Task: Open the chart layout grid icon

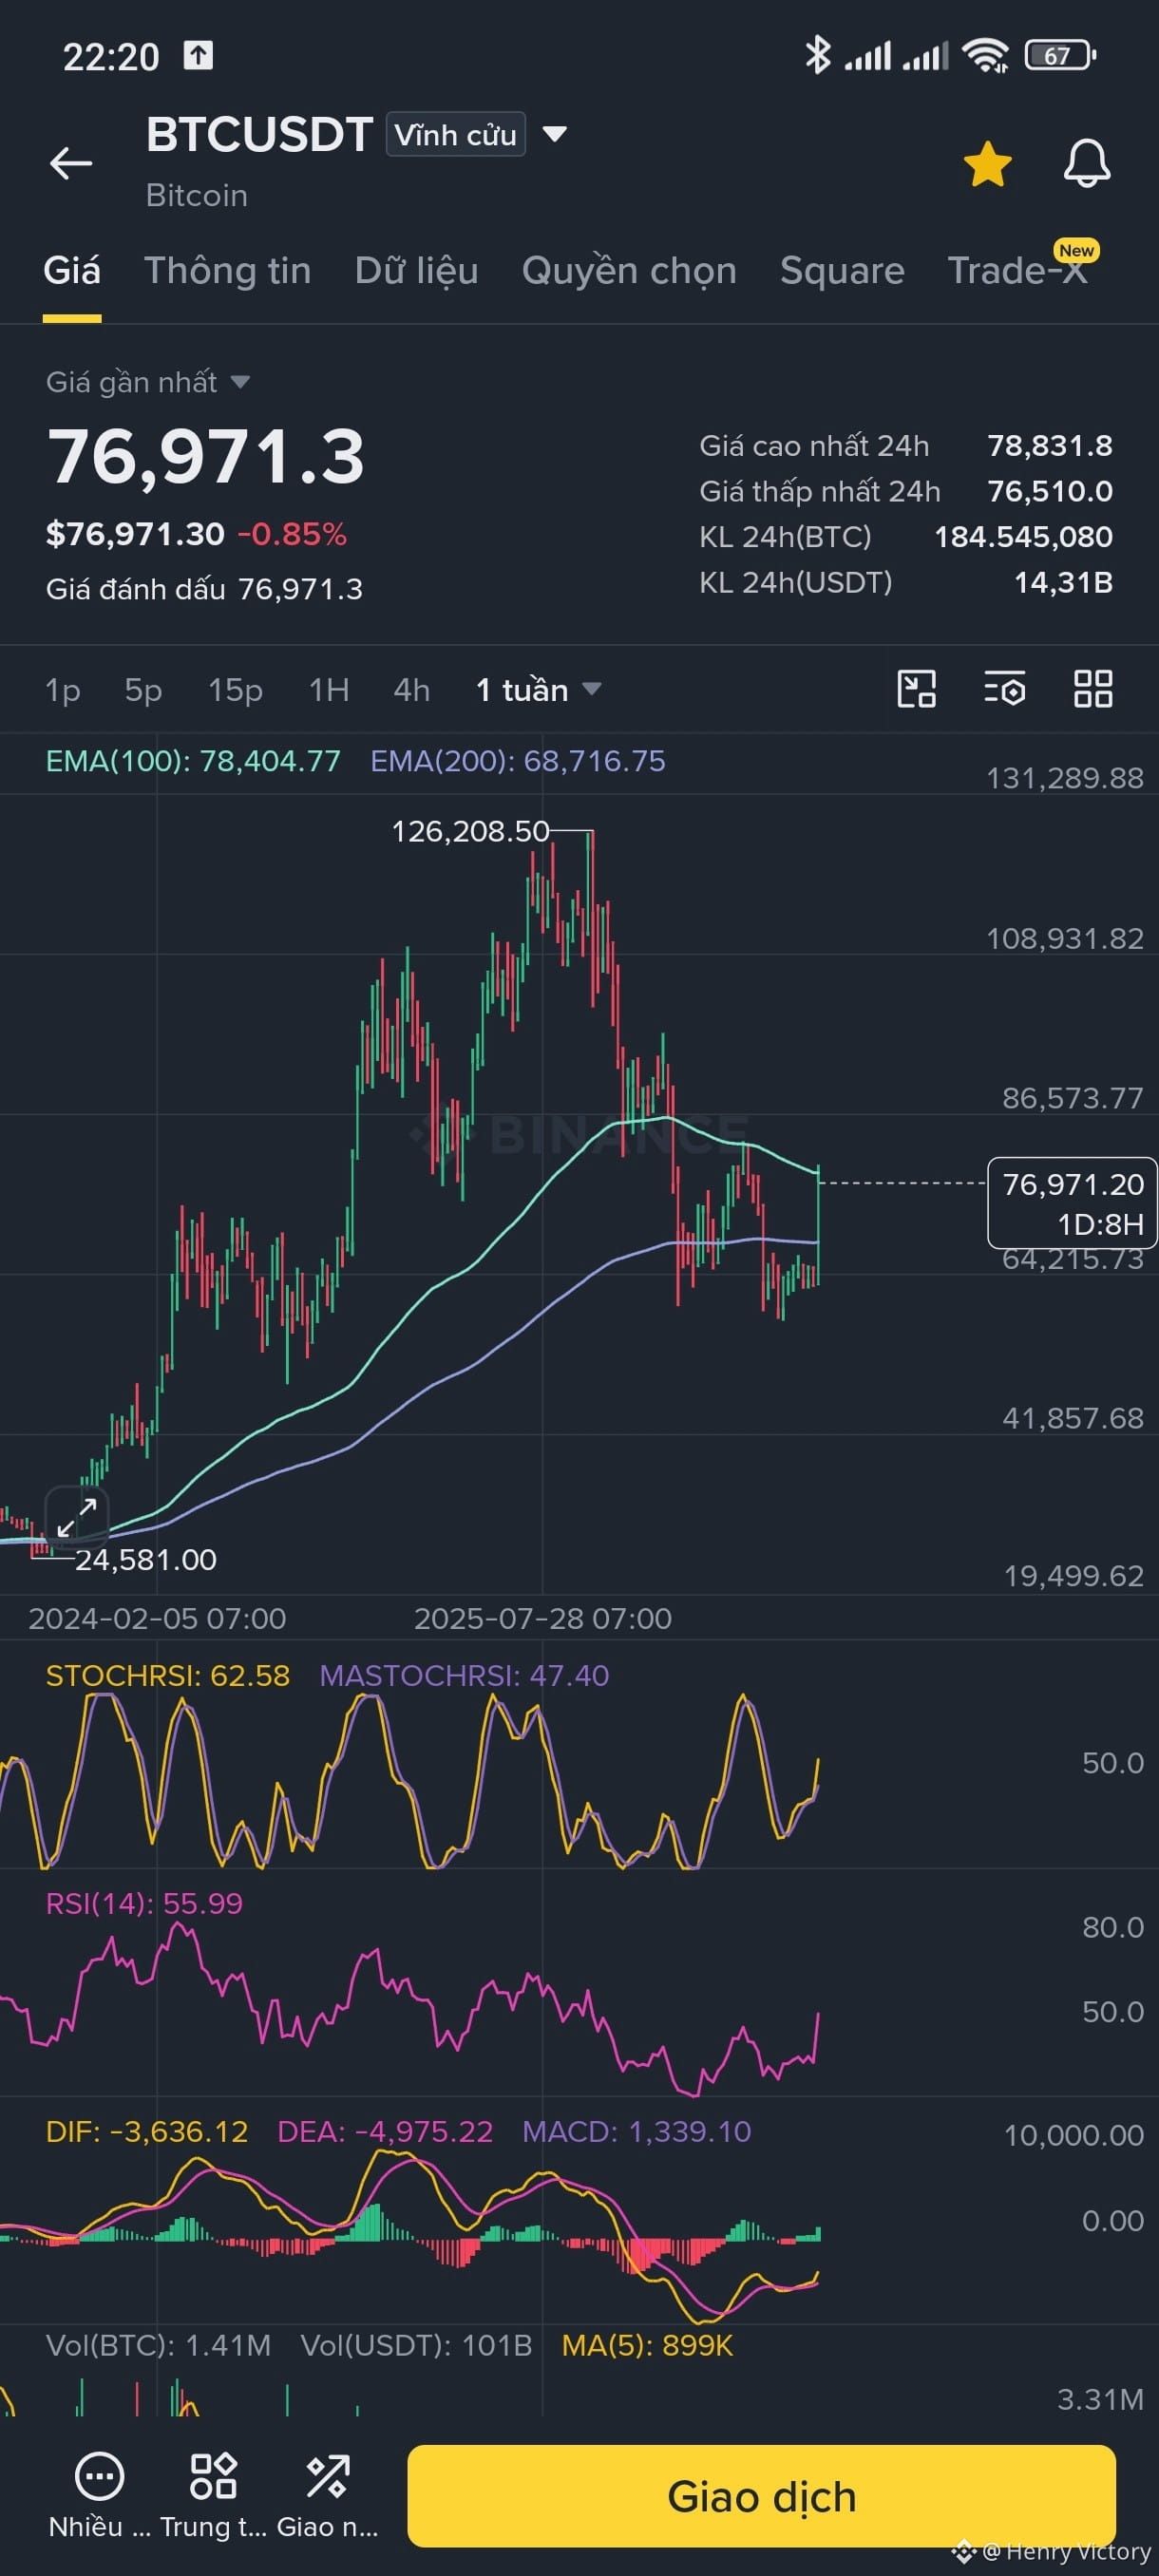Action: point(1093,689)
